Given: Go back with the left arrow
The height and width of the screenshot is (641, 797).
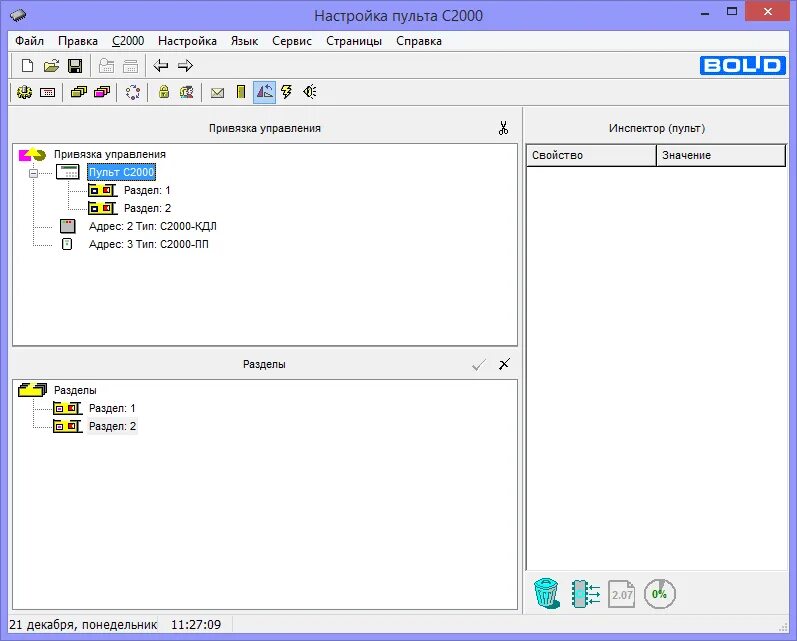Looking at the screenshot, I should [161, 66].
